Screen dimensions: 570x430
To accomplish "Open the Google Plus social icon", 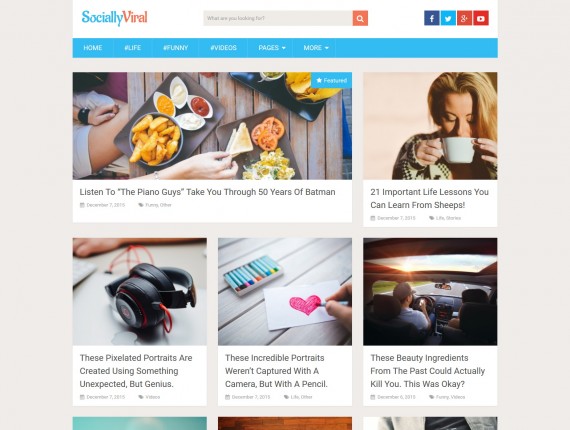I will pyautogui.click(x=464, y=18).
